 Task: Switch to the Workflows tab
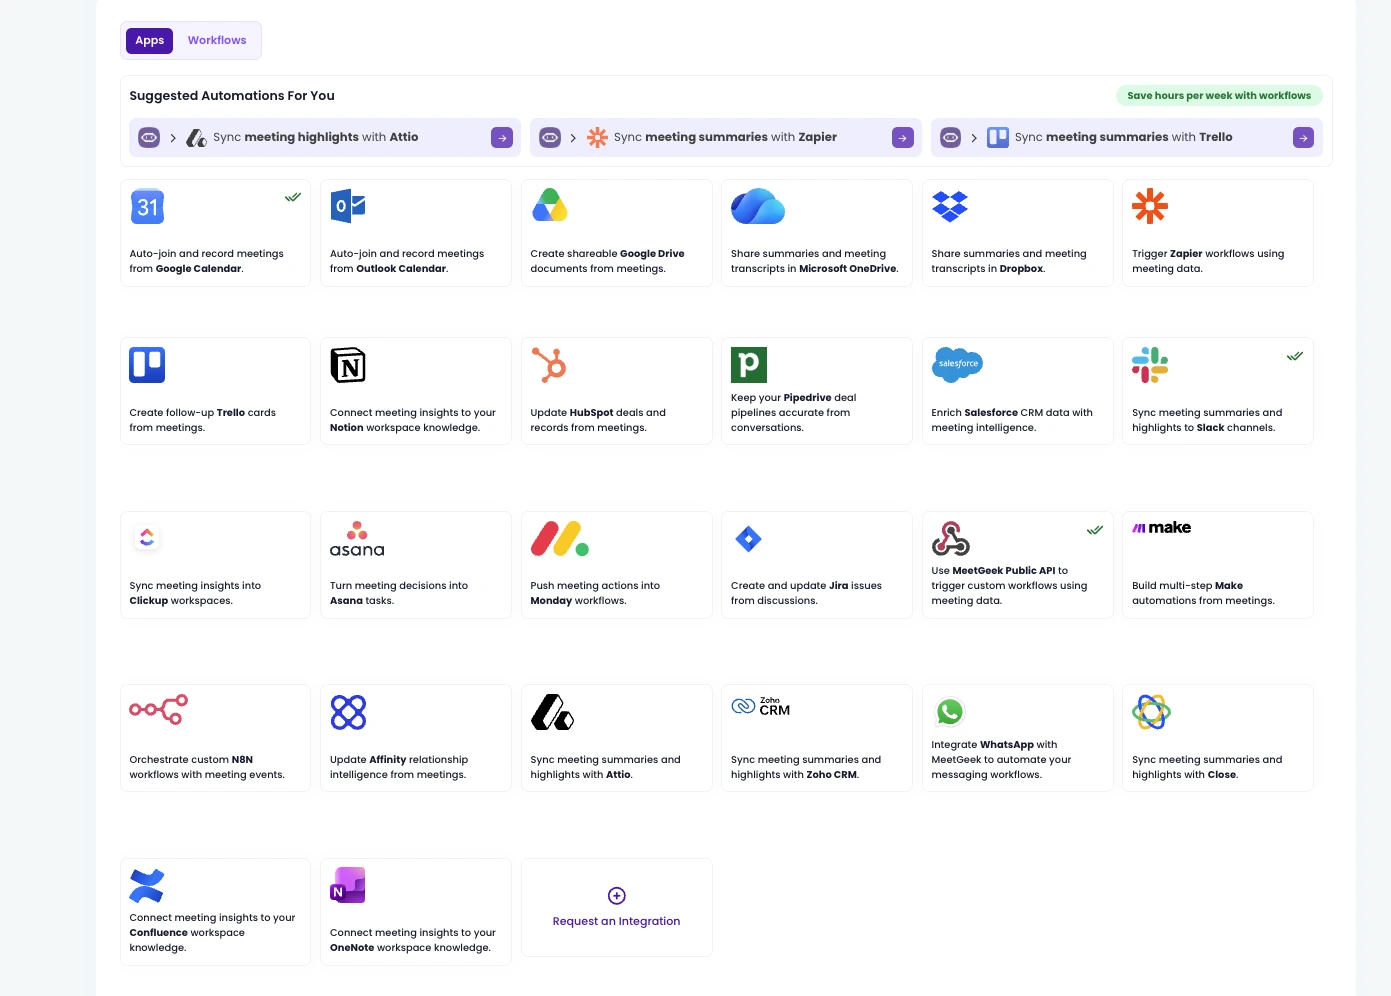click(217, 40)
